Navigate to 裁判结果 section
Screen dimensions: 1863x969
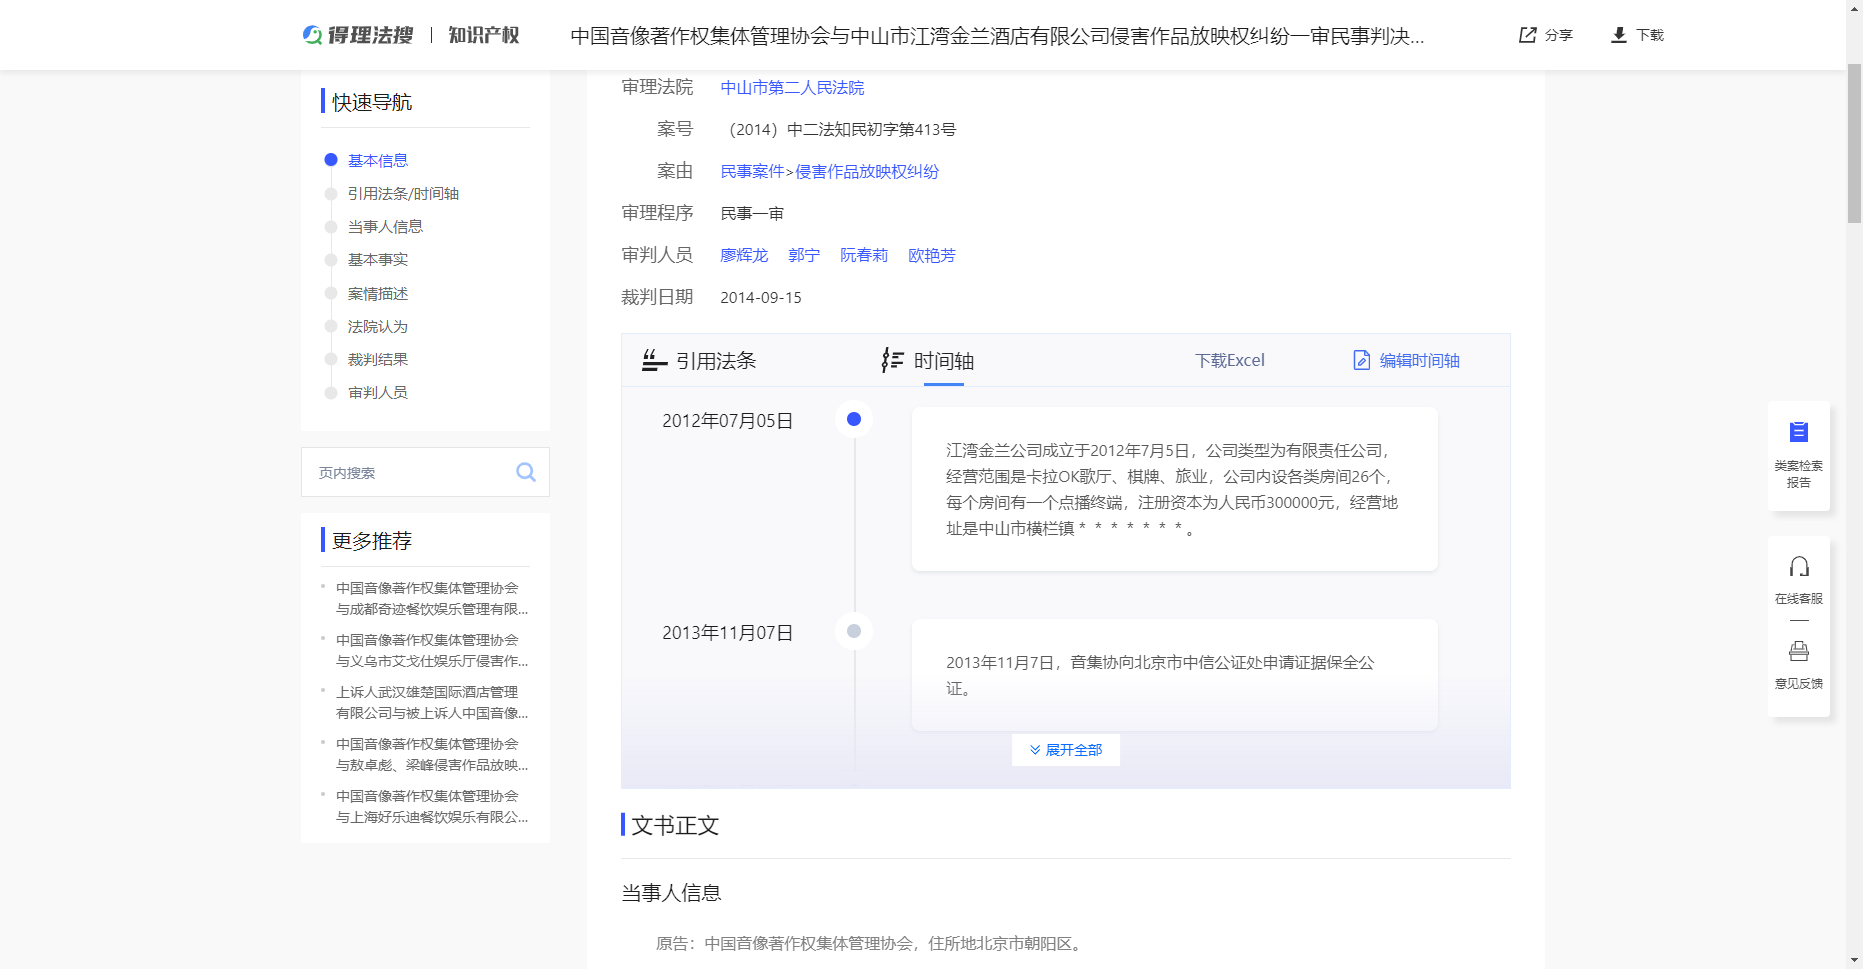[378, 360]
